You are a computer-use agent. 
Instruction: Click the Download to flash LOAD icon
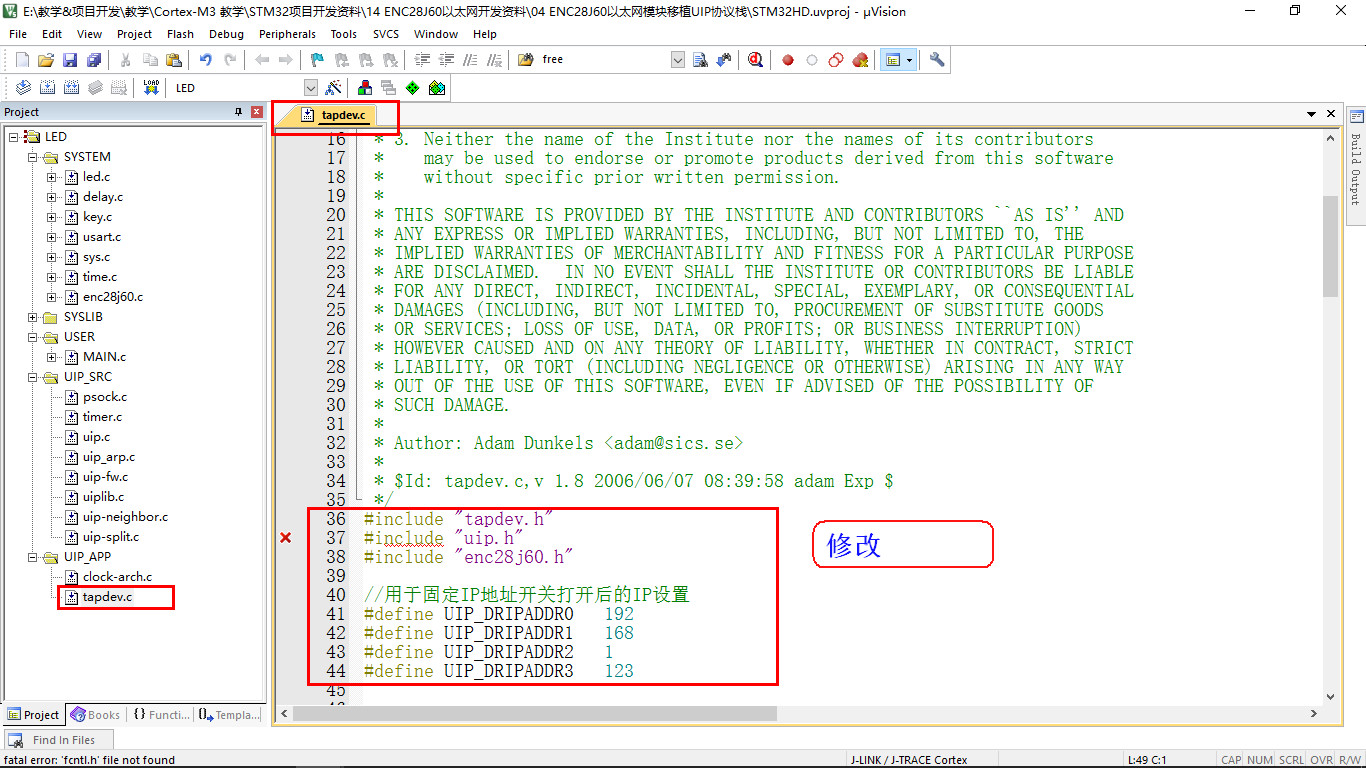click(x=151, y=88)
